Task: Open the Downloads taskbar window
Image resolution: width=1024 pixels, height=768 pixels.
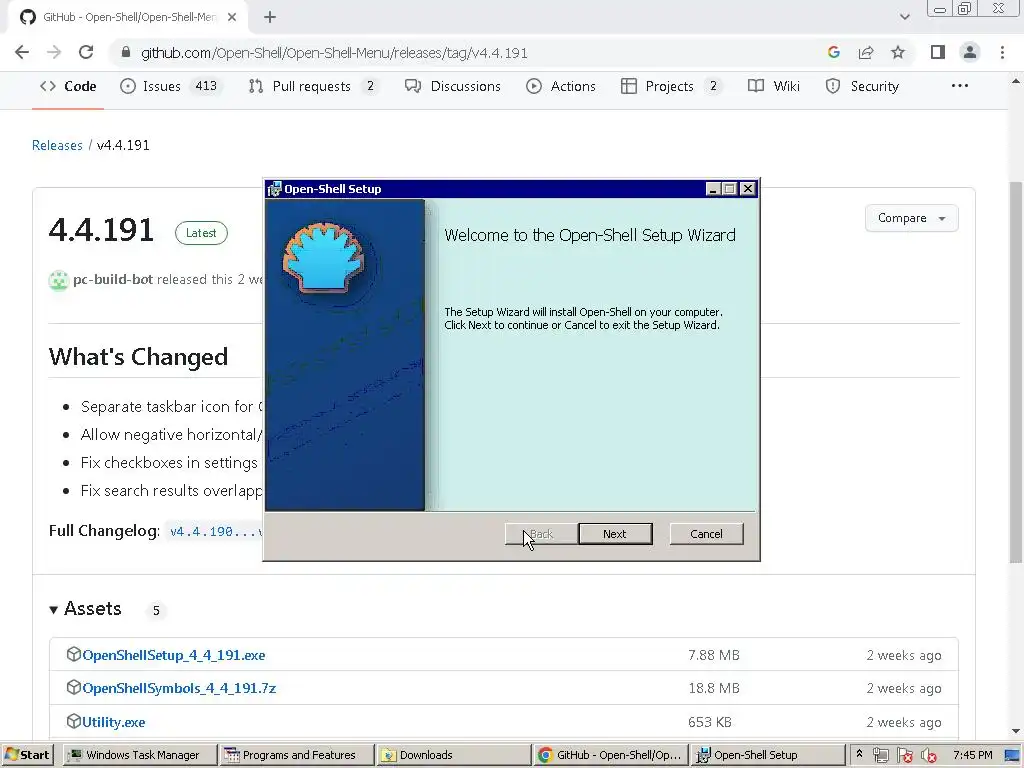Action: [x=453, y=755]
